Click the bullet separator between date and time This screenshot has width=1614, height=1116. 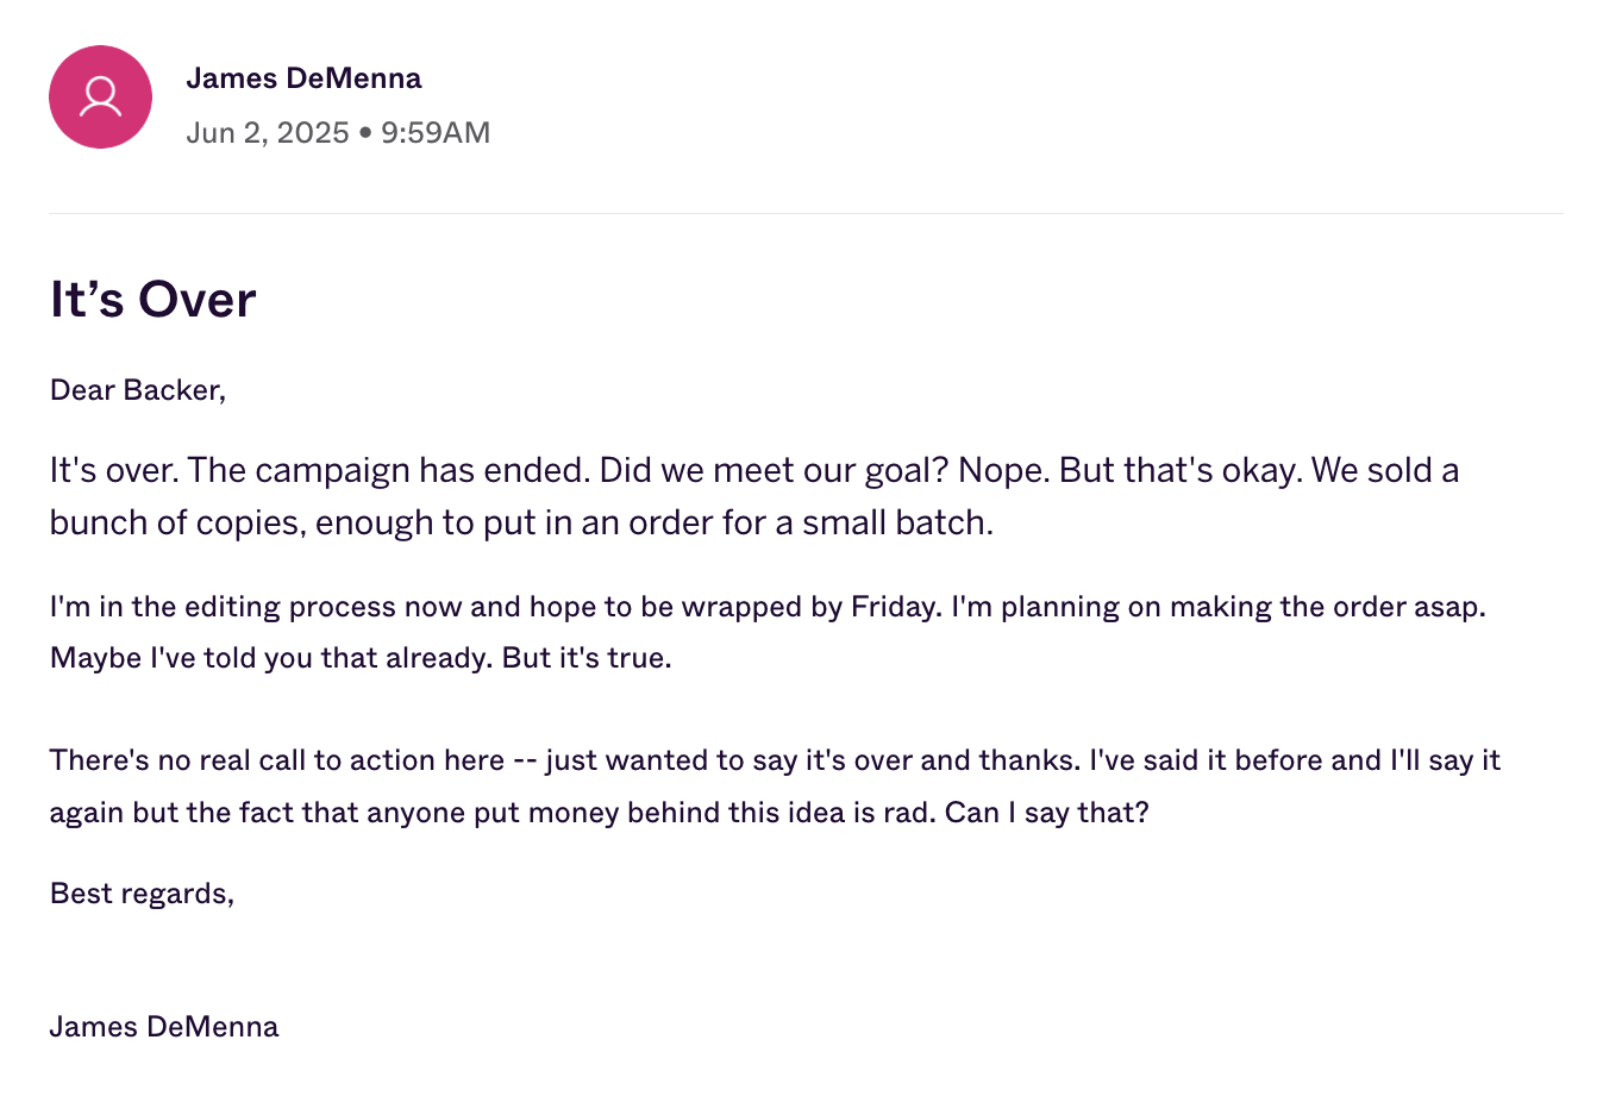point(365,133)
